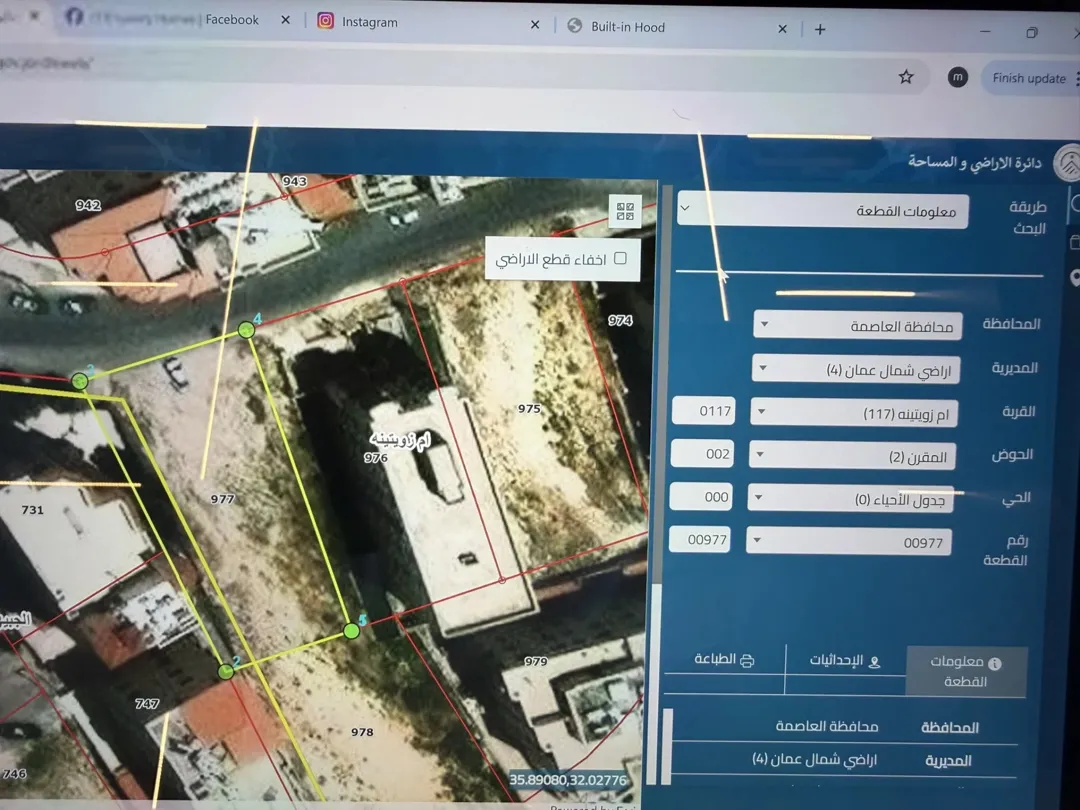The height and width of the screenshot is (810, 1080).
Task: Open the معلومات القطعة search method dropdown
Action: (822, 210)
